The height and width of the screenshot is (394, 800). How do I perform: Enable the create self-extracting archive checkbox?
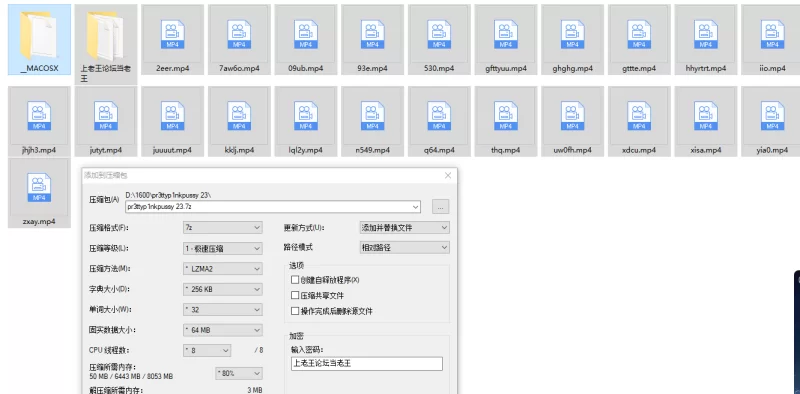(x=294, y=280)
